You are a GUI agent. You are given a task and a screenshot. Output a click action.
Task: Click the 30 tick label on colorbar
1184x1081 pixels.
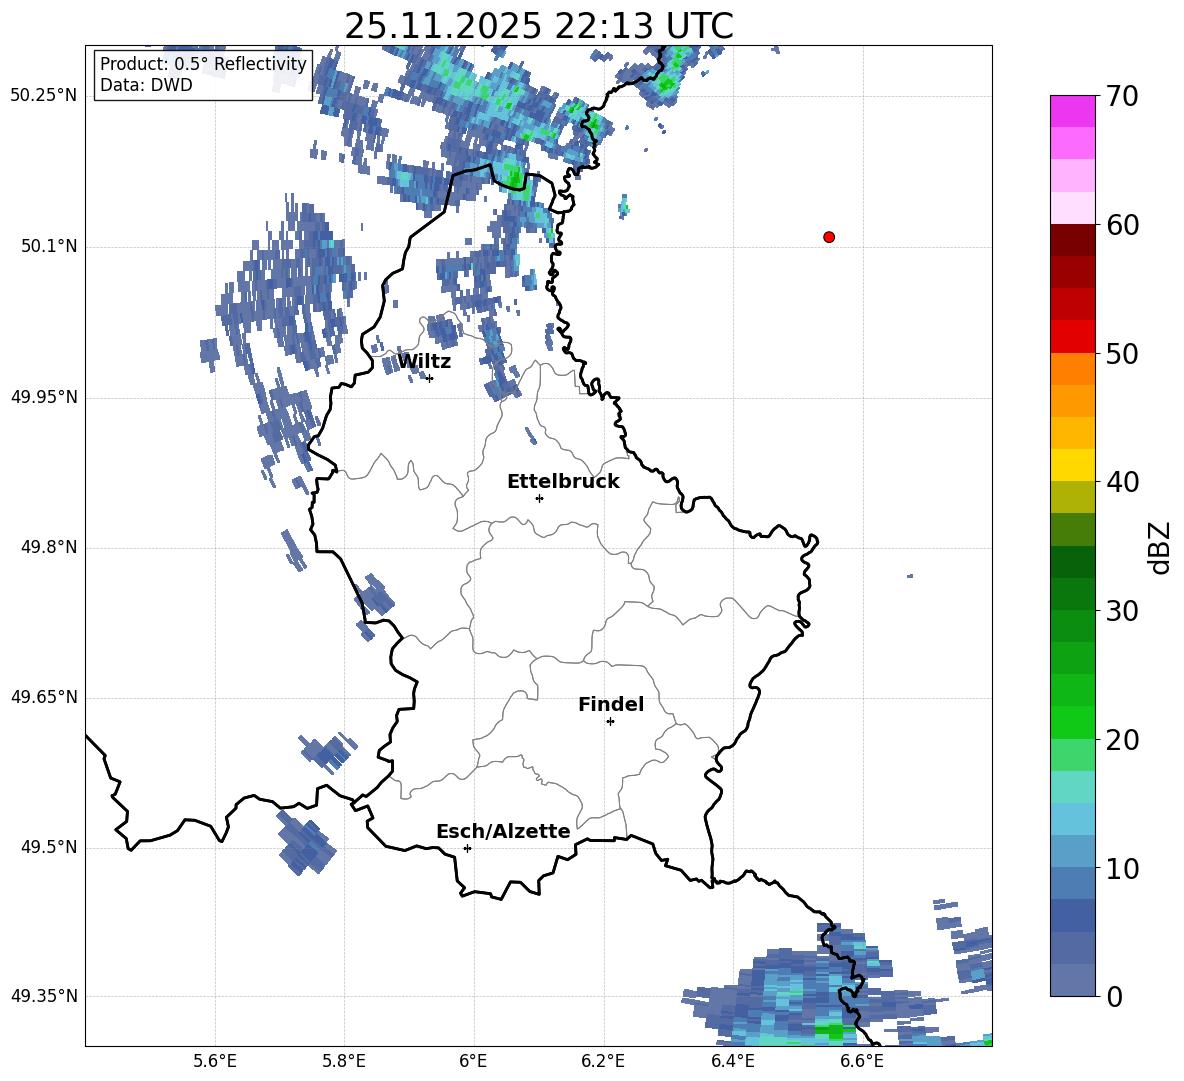click(x=1122, y=611)
